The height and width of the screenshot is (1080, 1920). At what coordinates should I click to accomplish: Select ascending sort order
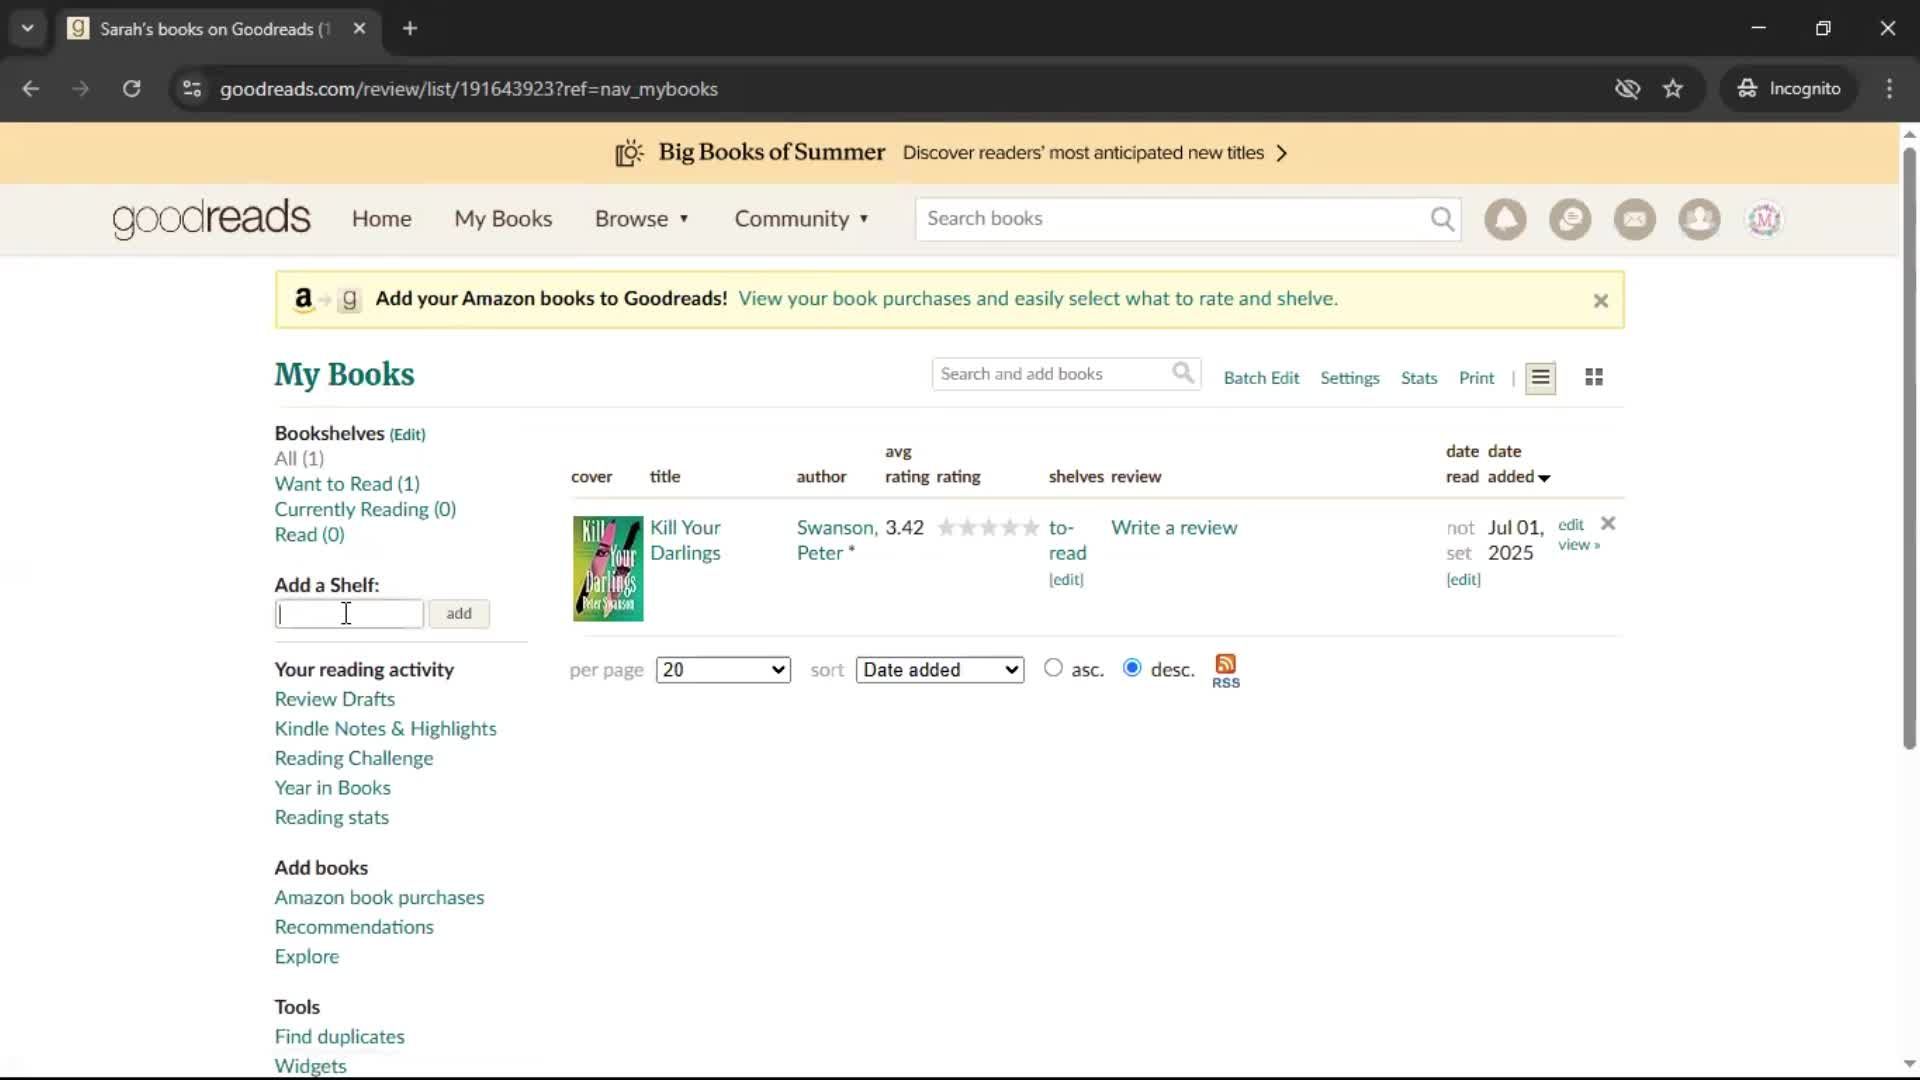(1053, 668)
